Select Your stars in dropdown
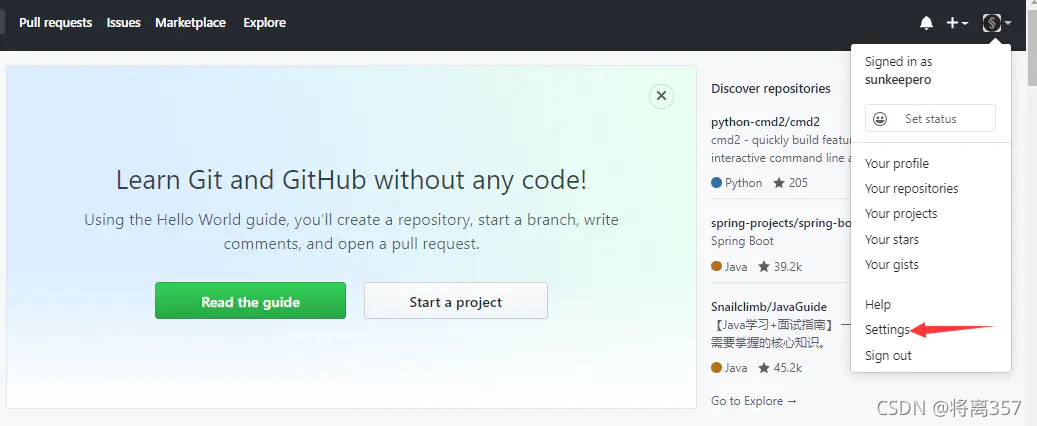Screen dimensions: 1037x426 click(x=892, y=239)
